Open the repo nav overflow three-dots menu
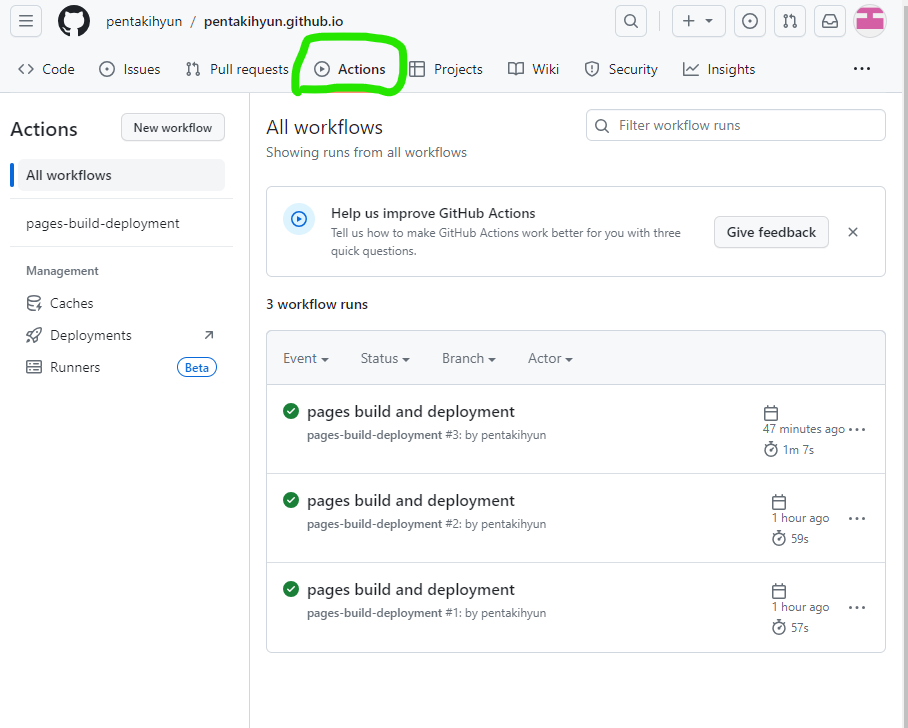 [x=862, y=69]
